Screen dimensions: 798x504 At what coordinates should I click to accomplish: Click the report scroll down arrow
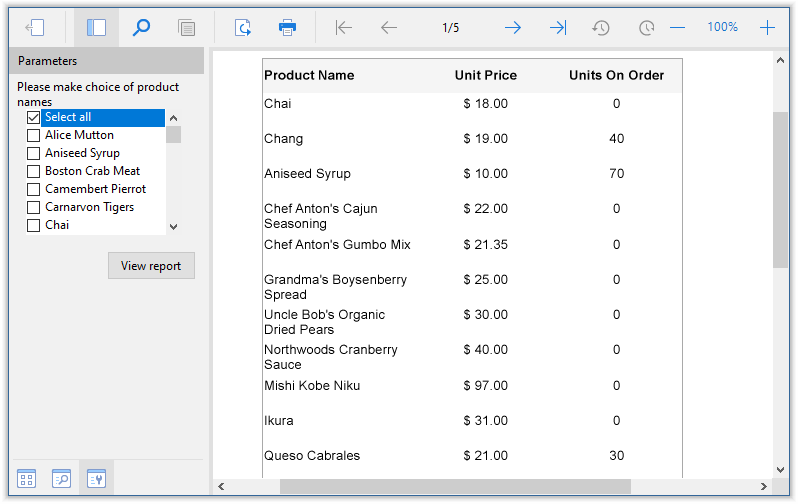click(x=780, y=470)
